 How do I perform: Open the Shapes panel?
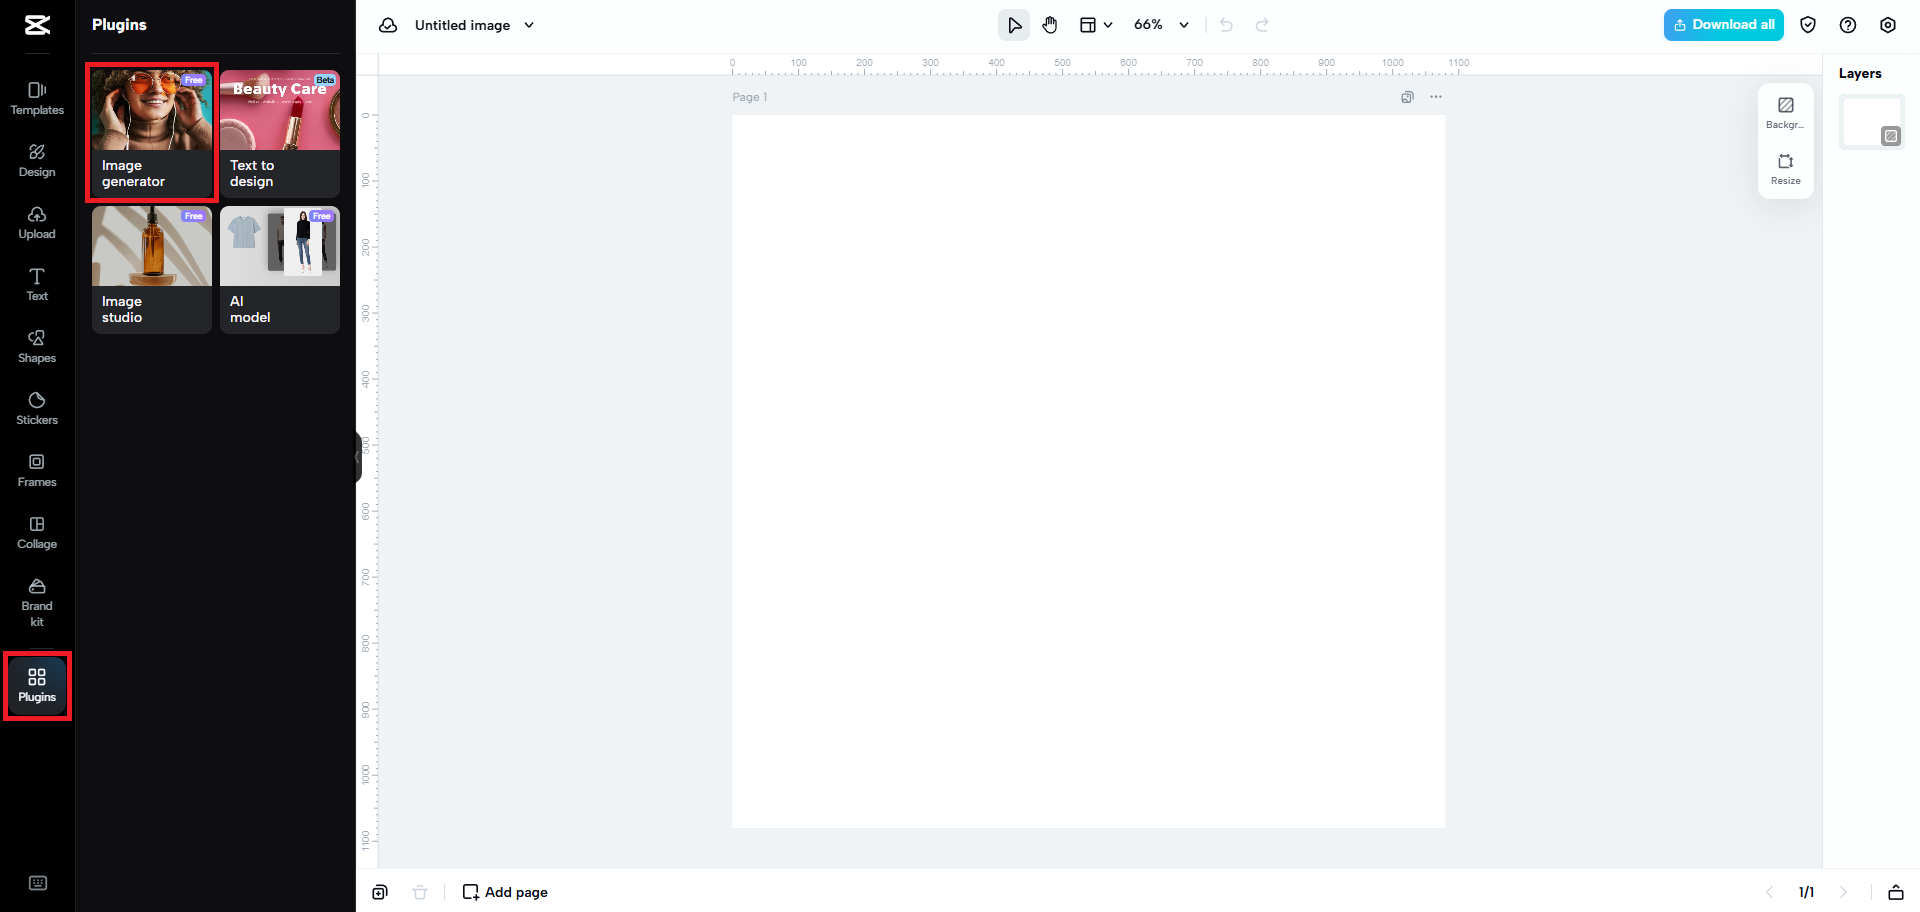pyautogui.click(x=36, y=345)
